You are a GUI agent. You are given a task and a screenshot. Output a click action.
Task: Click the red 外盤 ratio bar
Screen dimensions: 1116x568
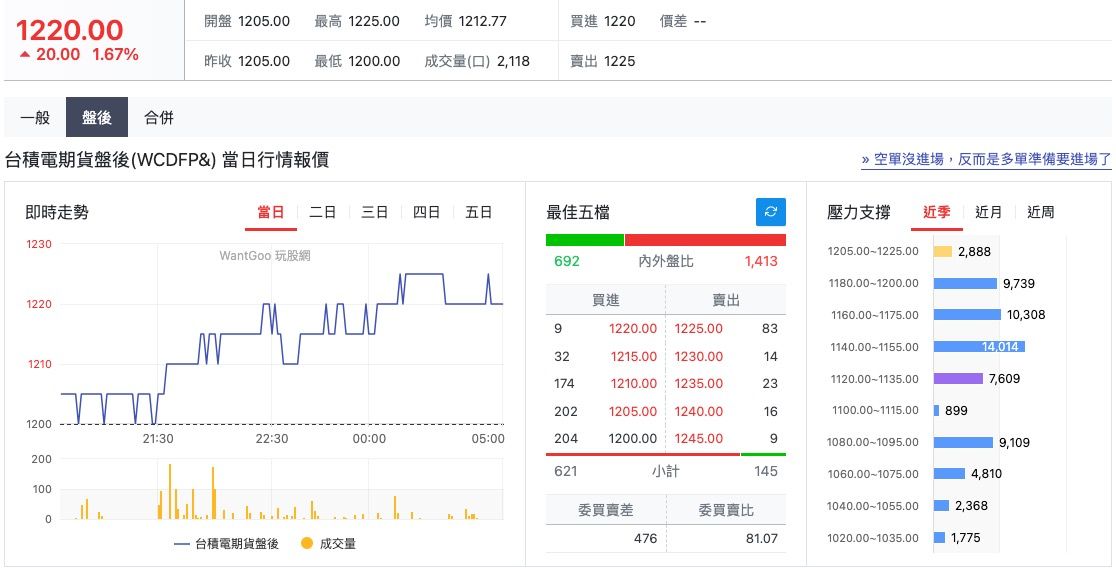pos(705,240)
